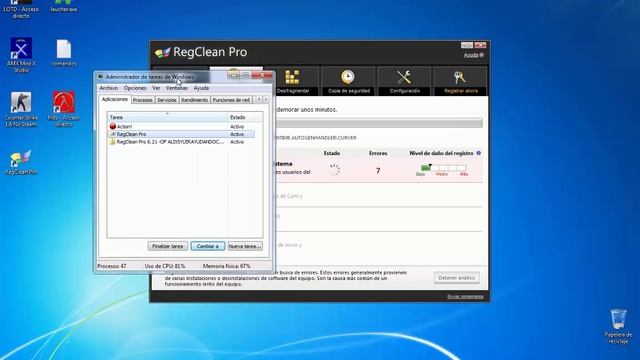Viewport: 640px width, 360px height.
Task: Open the Enviar comentarios link
Action: click(465, 296)
